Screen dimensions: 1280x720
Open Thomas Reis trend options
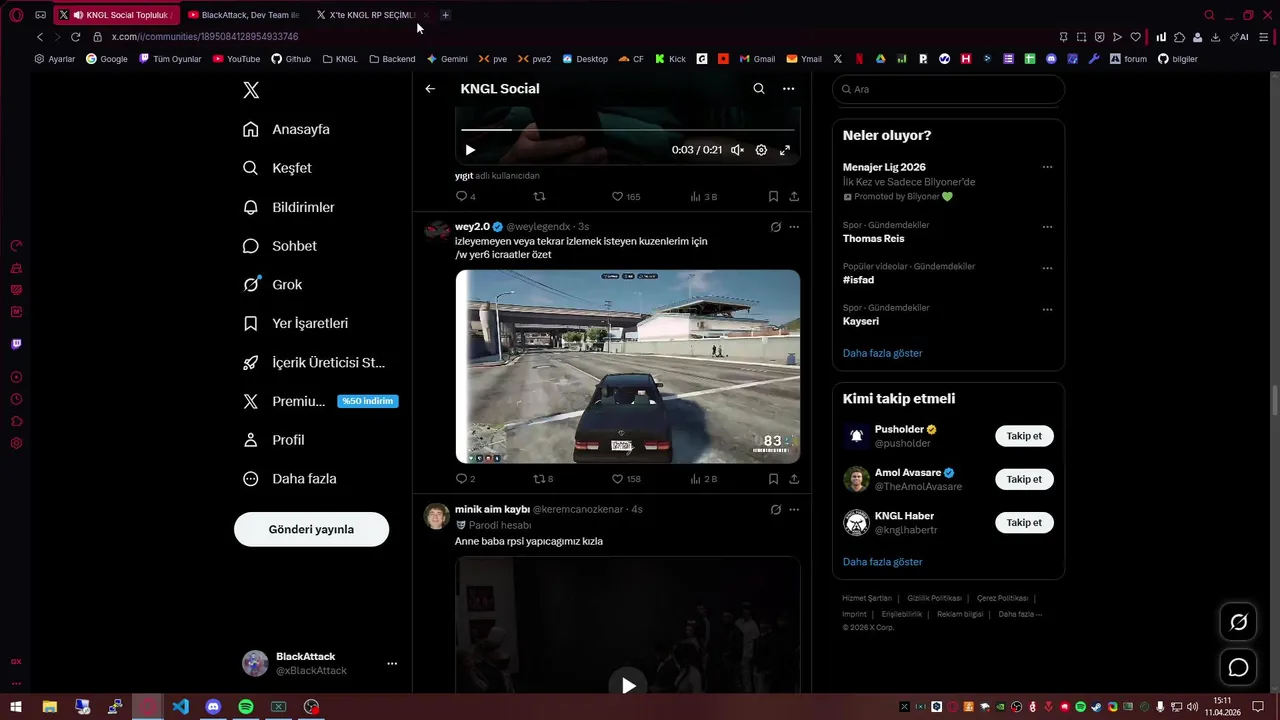pyautogui.click(x=1047, y=227)
